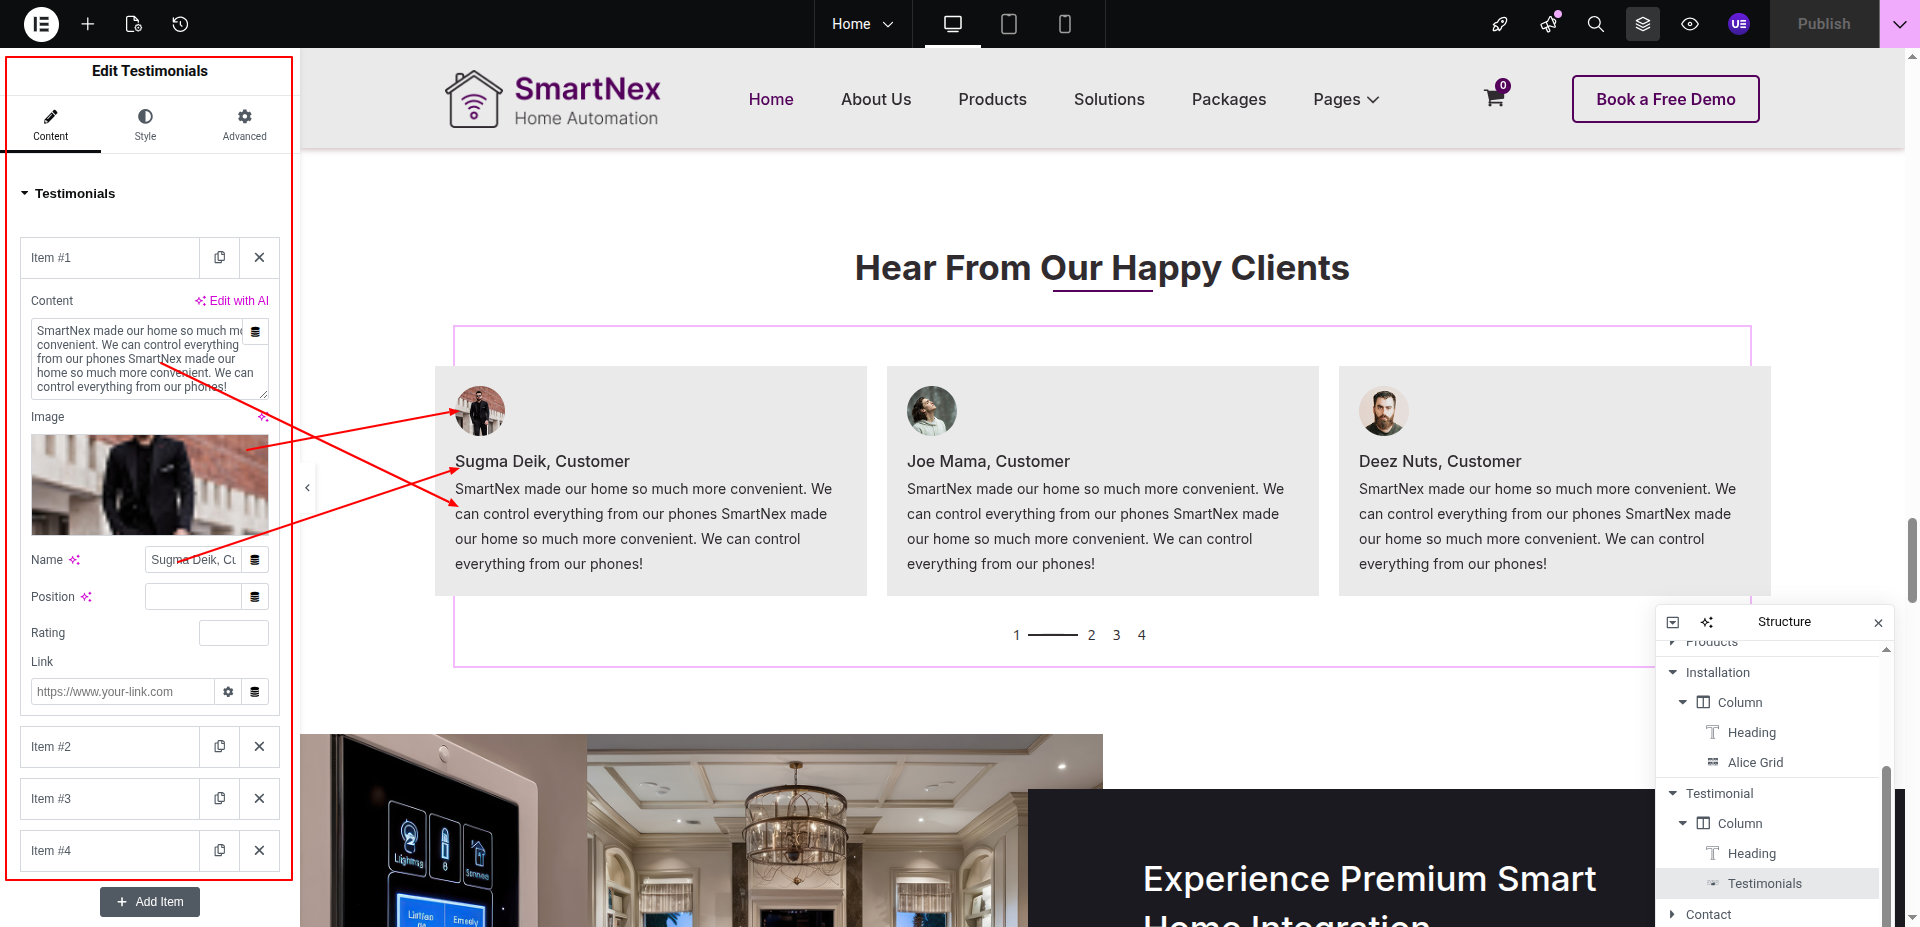
Task: Go to testimonial slide 2
Action: tap(1091, 635)
